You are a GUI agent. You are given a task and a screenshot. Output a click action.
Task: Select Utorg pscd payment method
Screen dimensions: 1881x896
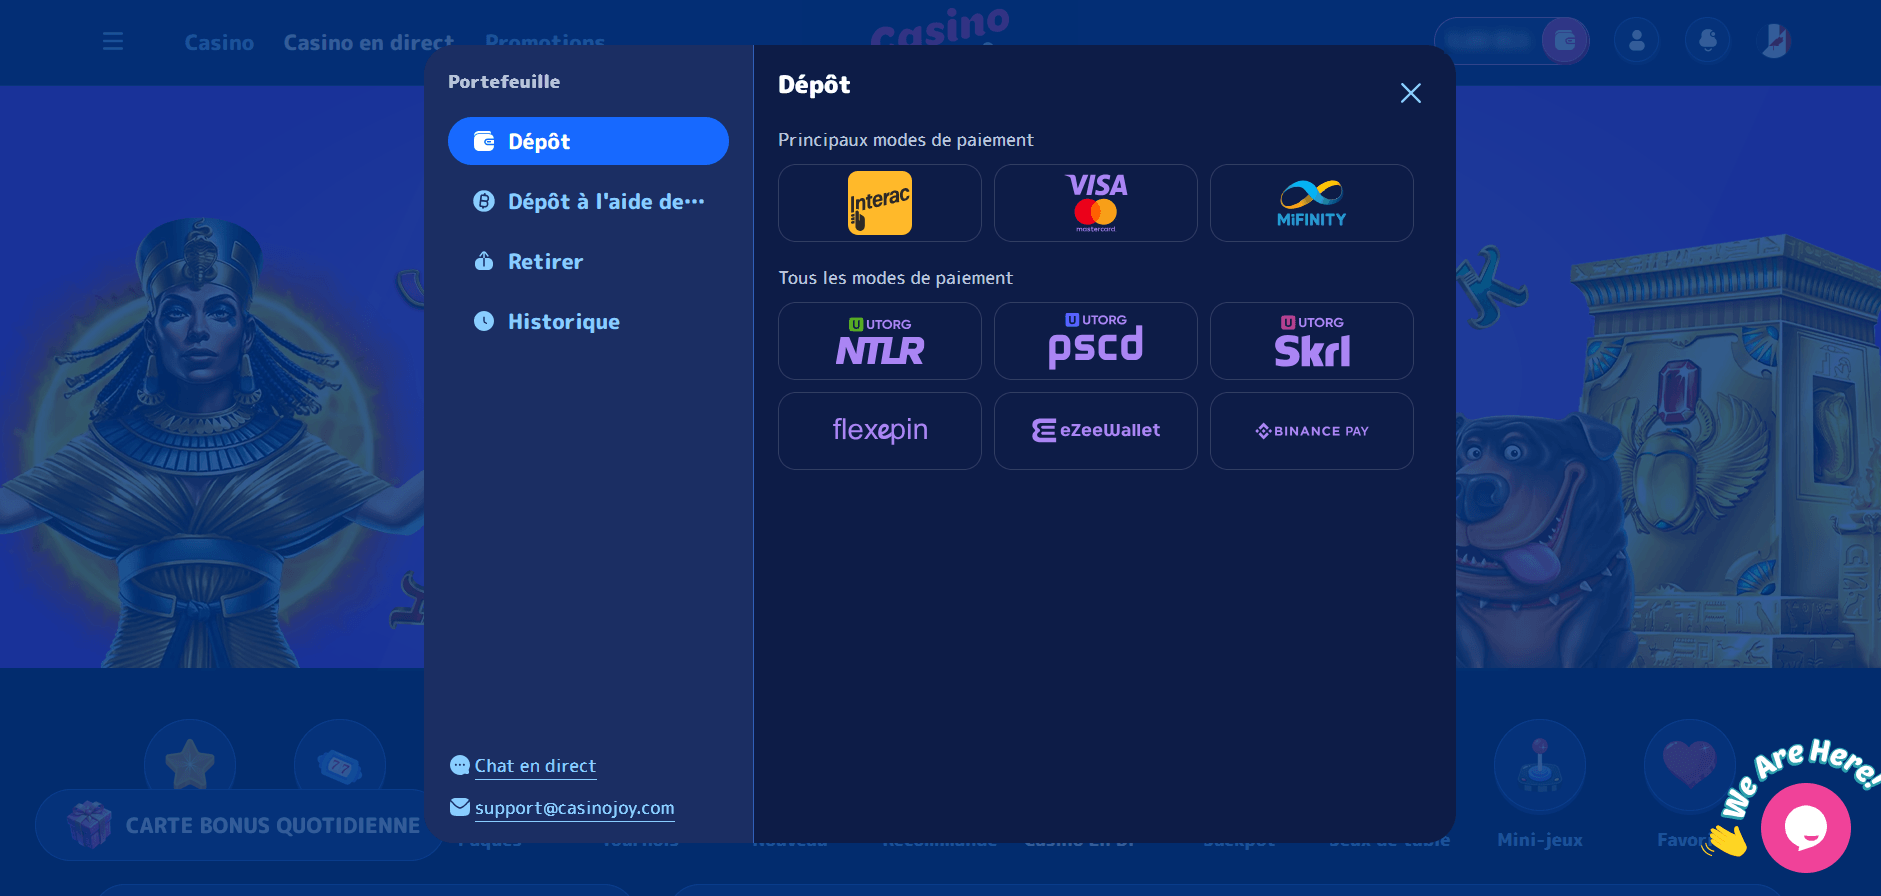[1096, 341]
